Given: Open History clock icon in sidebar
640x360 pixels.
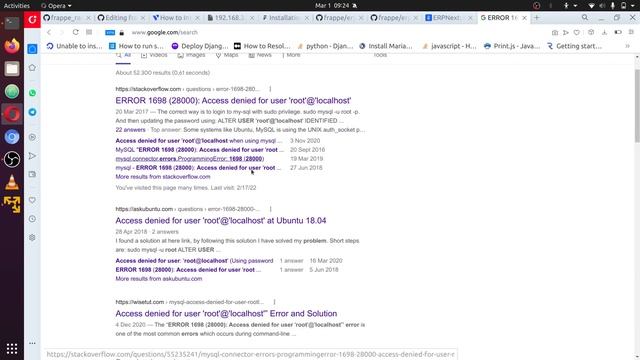Looking at the screenshot, I should 32,219.
